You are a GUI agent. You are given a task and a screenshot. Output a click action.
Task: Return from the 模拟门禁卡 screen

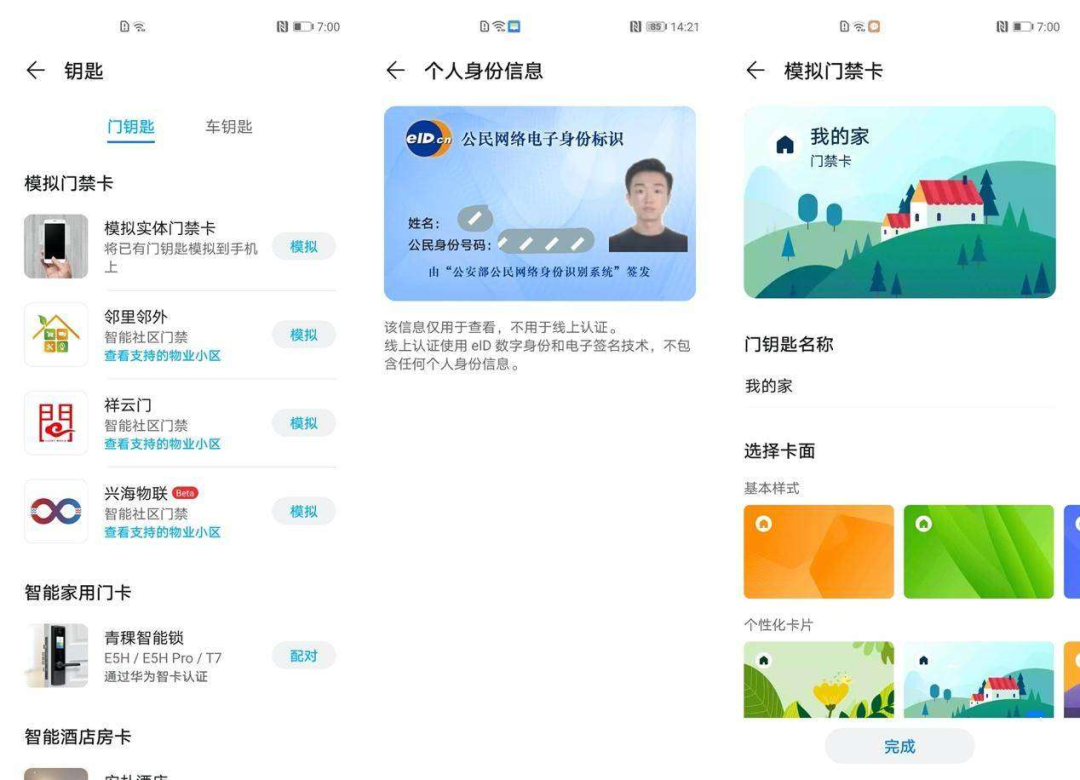pos(756,70)
